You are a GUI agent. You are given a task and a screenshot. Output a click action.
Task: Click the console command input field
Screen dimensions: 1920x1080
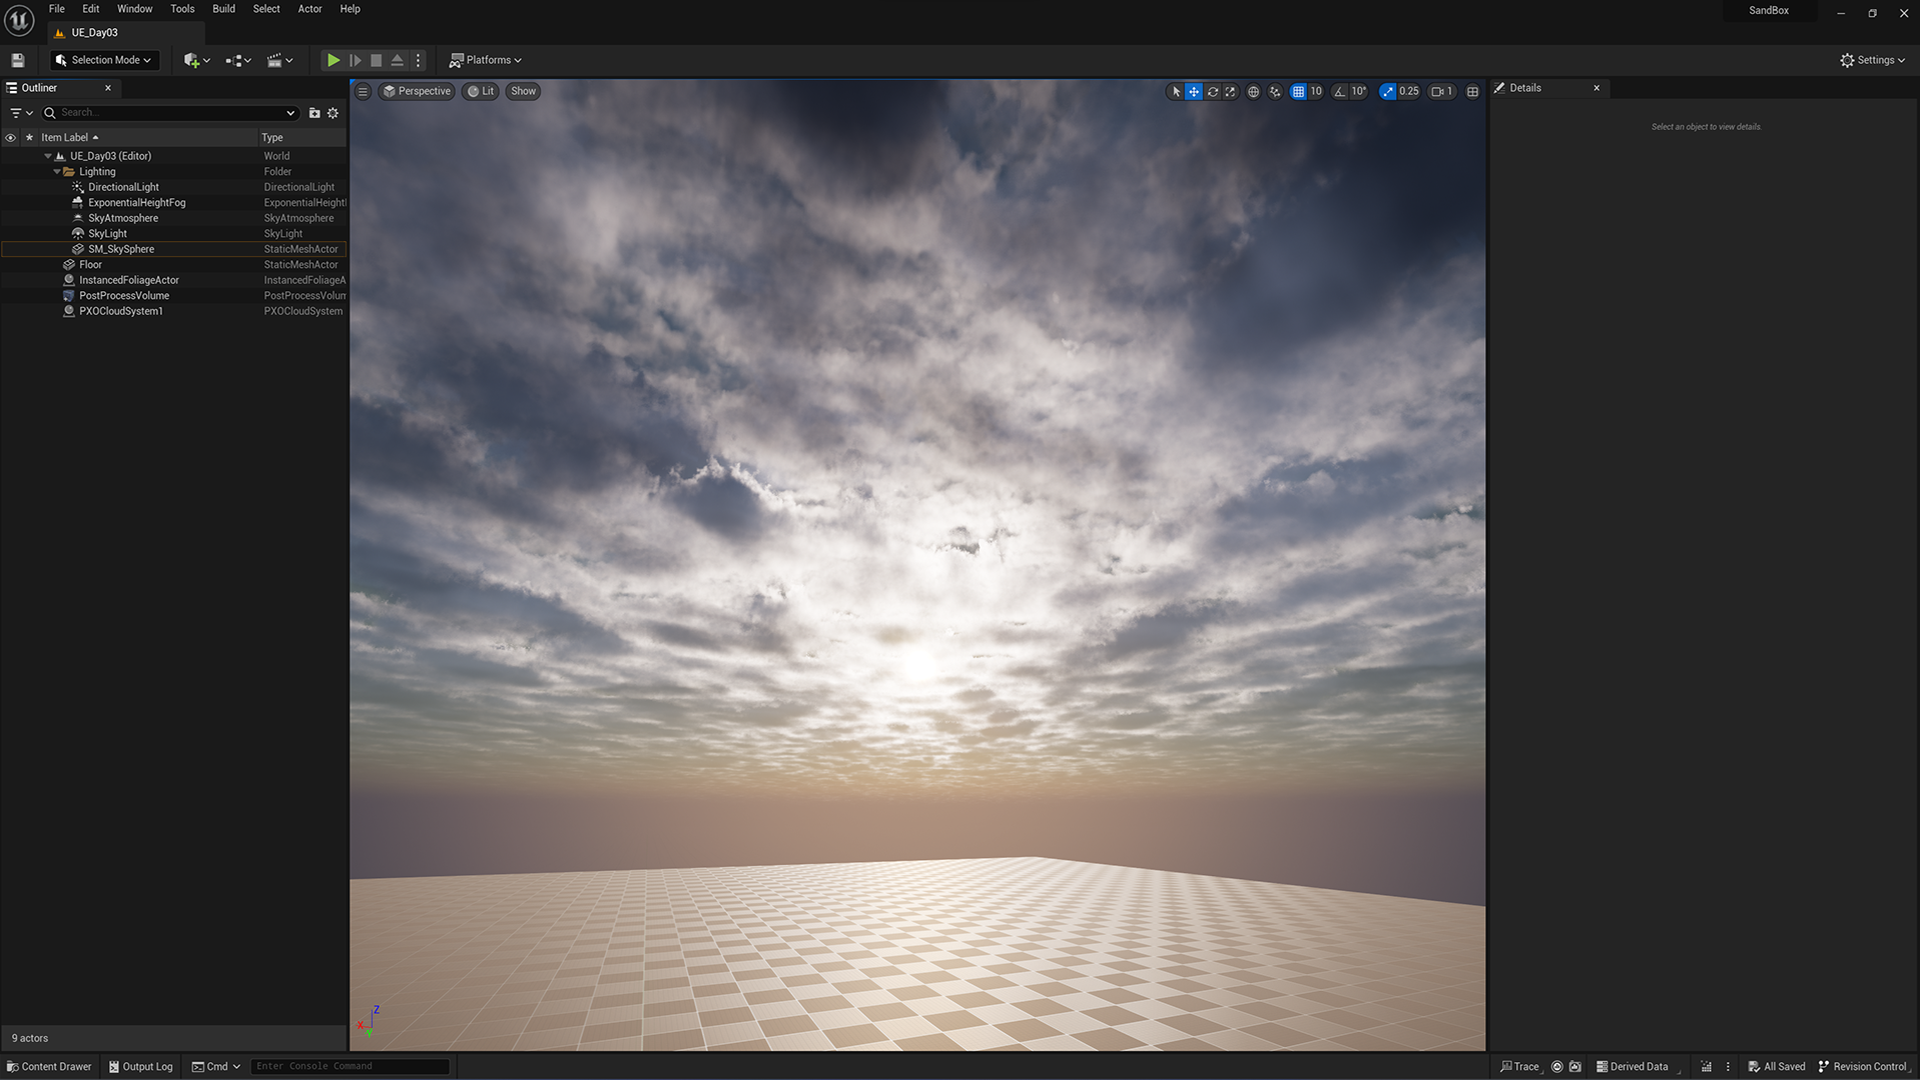349,1066
